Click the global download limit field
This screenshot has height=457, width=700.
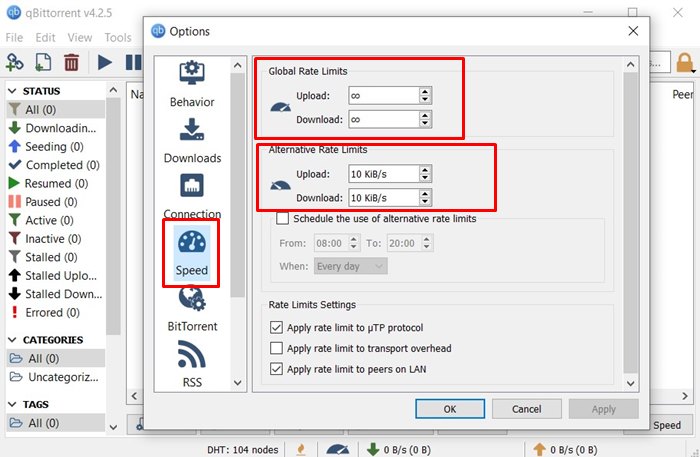[x=384, y=119]
